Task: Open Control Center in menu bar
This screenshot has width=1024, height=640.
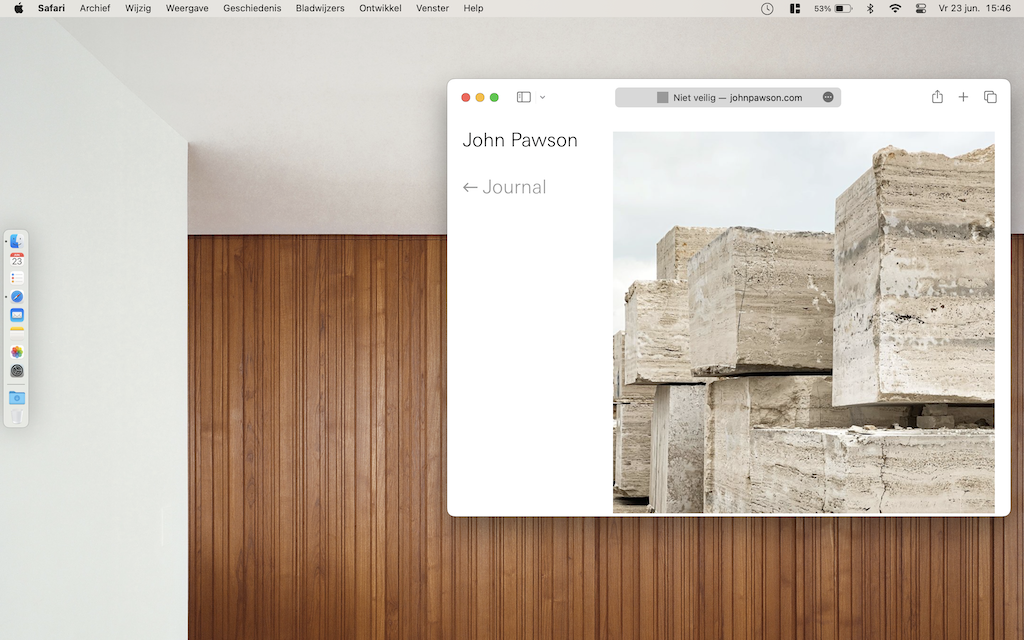Action: [921, 8]
